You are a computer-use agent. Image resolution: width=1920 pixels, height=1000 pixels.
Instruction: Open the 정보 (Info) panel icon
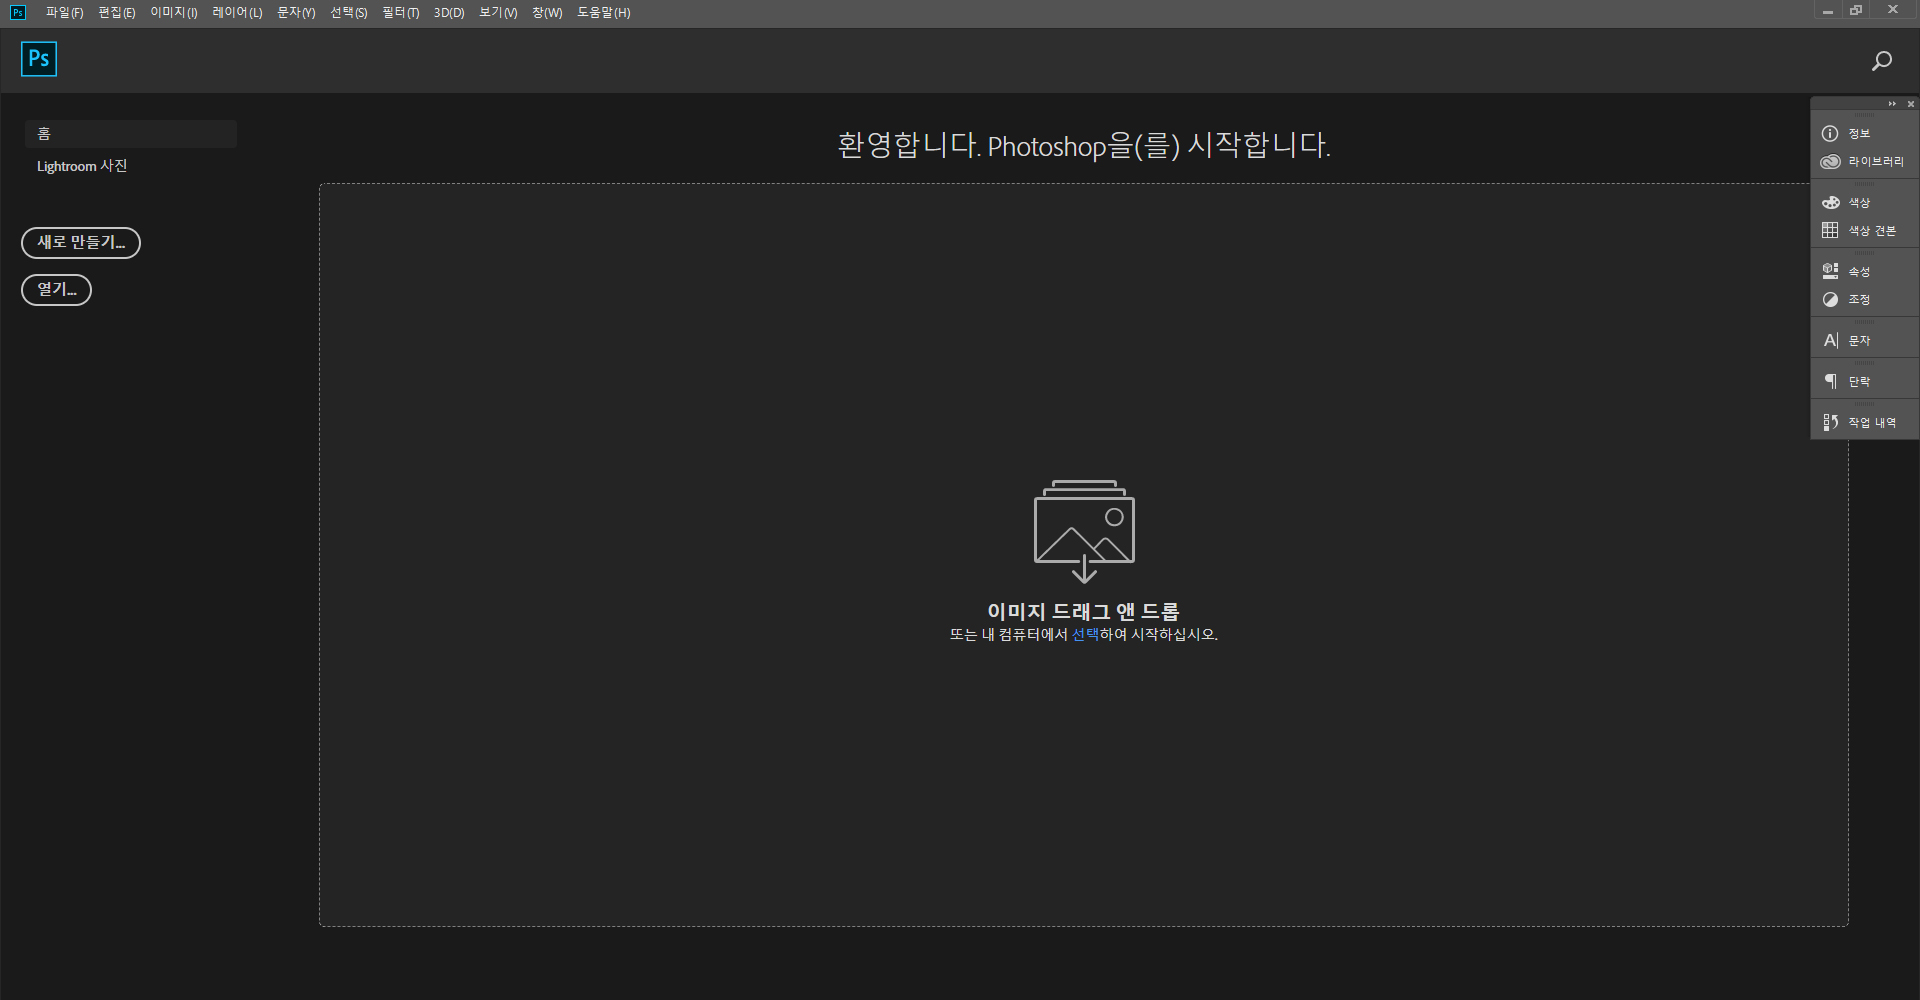pyautogui.click(x=1830, y=134)
